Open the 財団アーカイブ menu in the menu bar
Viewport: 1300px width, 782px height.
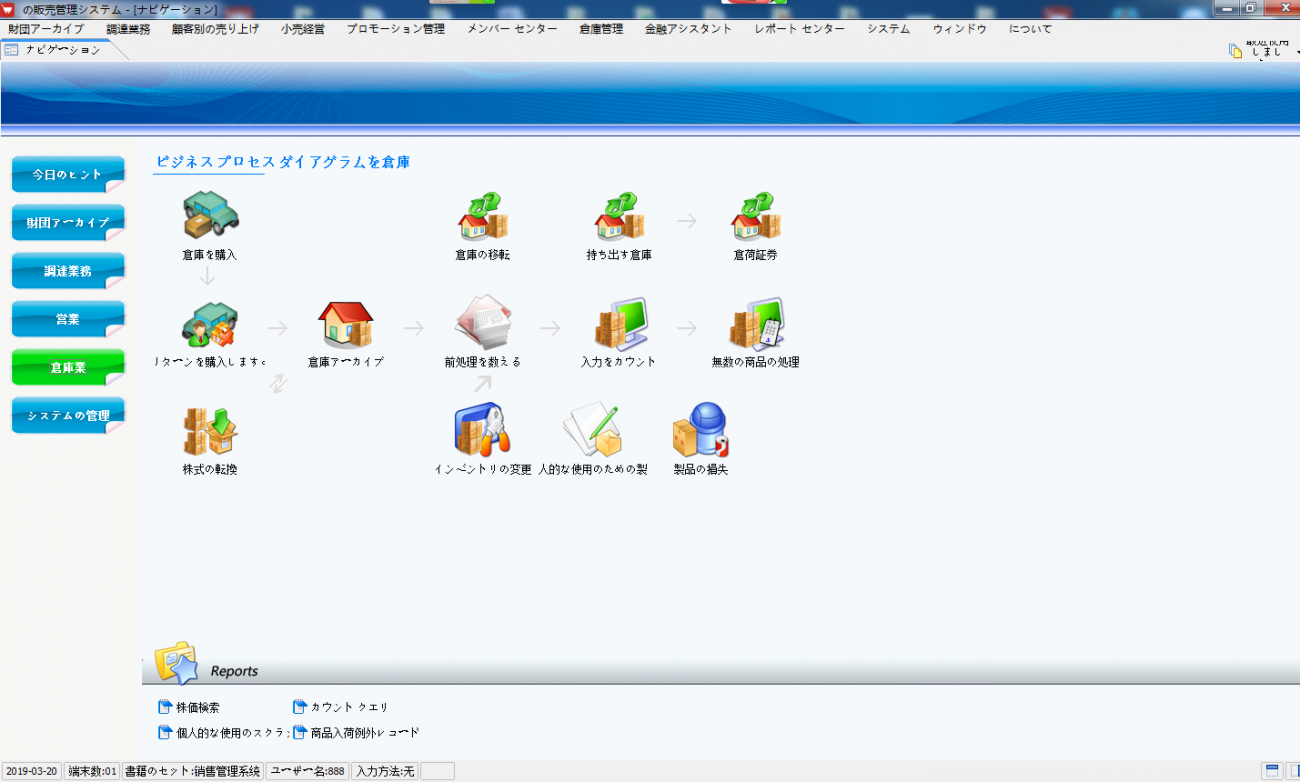(x=46, y=29)
